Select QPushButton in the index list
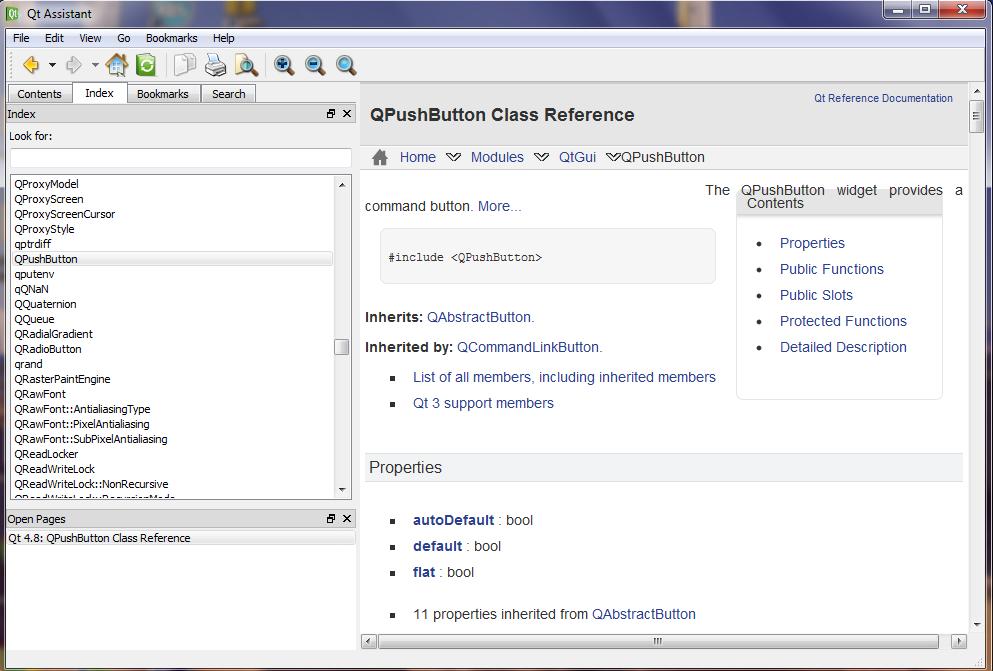Viewport: 993px width, 671px height. pos(172,259)
